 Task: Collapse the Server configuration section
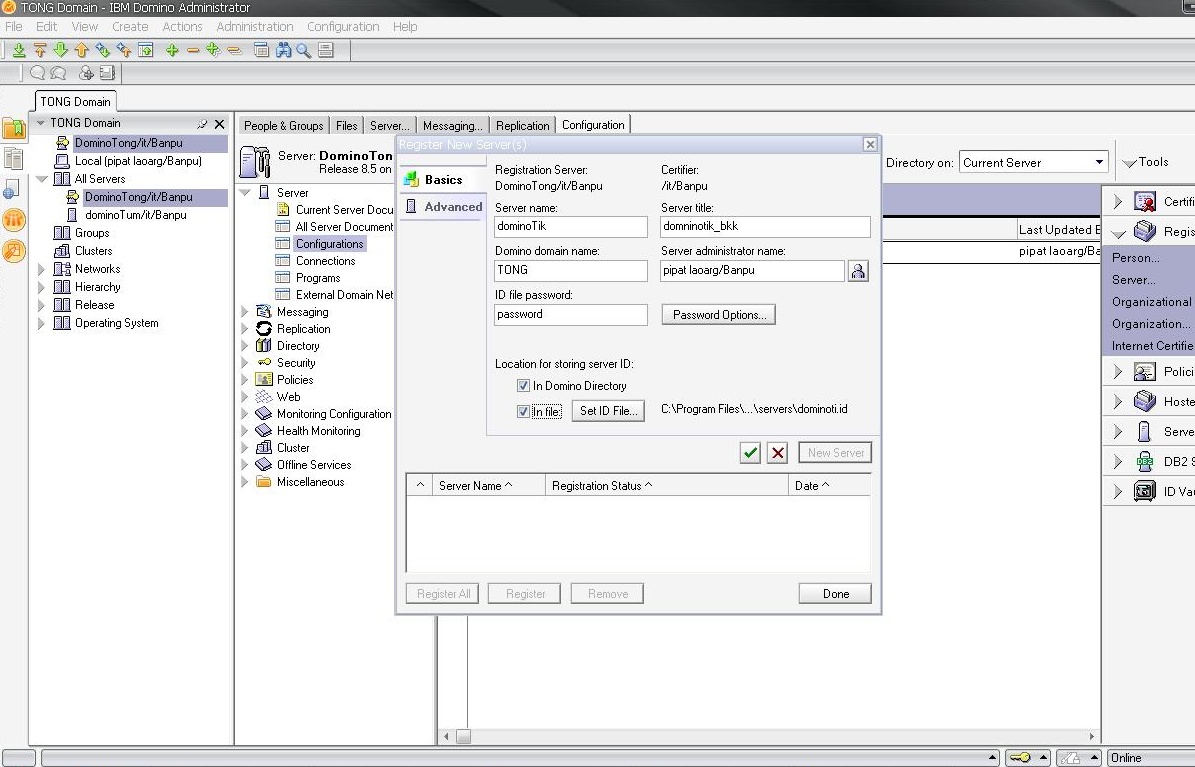(x=245, y=193)
